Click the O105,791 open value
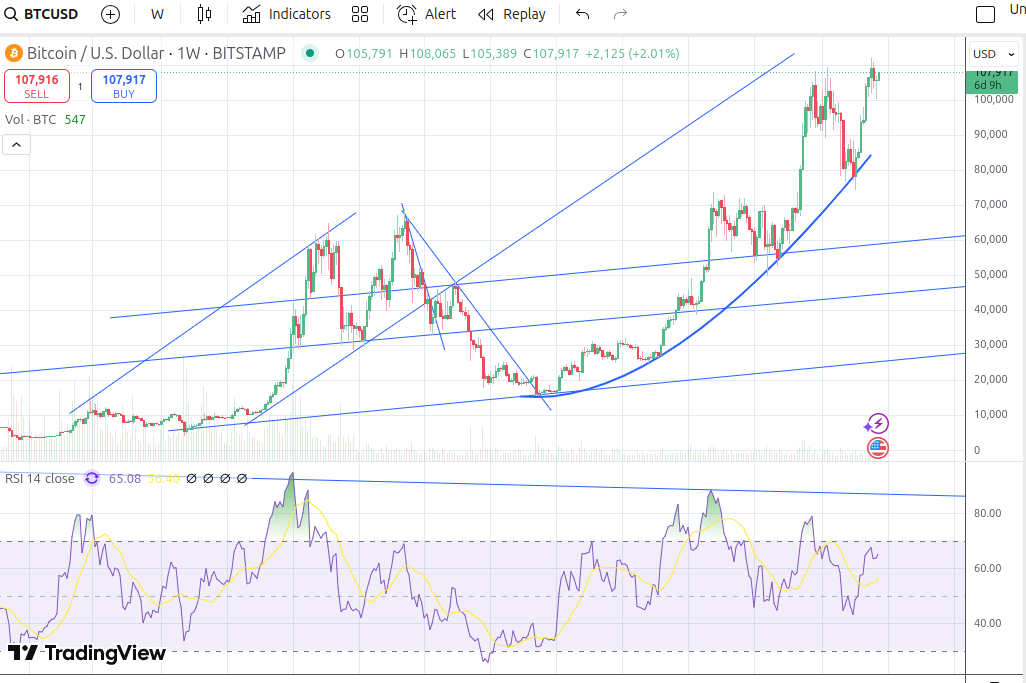 tap(364, 54)
